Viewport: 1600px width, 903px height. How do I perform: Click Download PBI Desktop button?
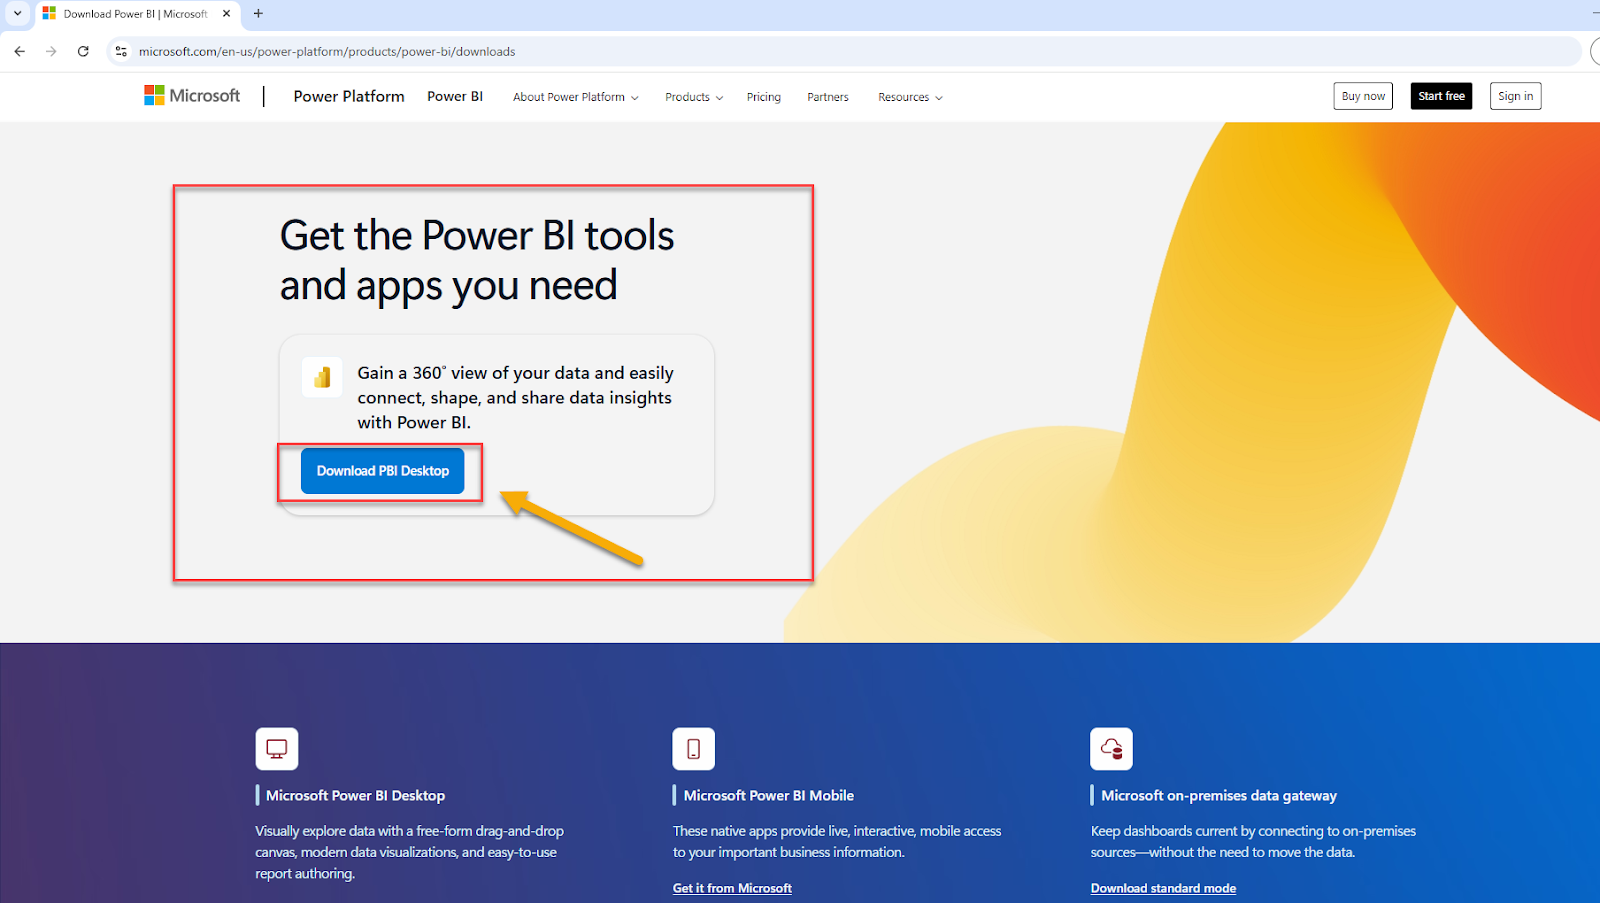[383, 471]
